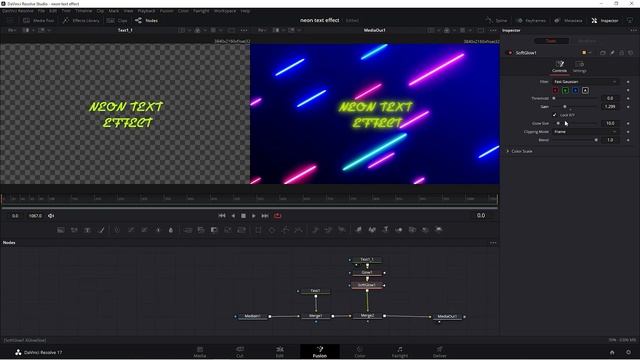The height and width of the screenshot is (360, 640).
Task: Jump to the first frame
Action: click(x=222, y=216)
